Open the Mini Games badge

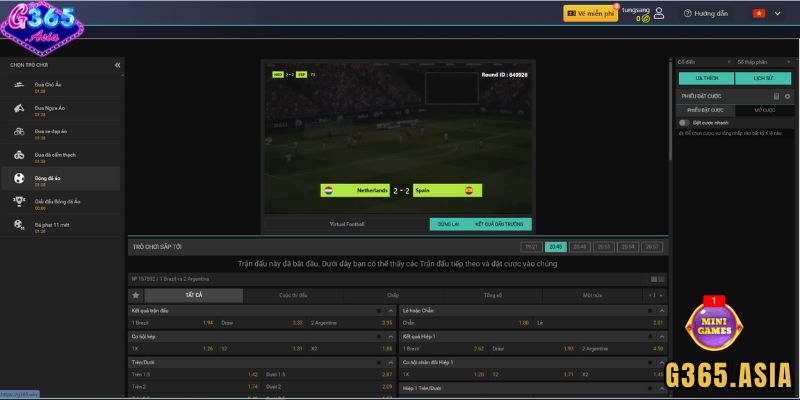(x=714, y=327)
